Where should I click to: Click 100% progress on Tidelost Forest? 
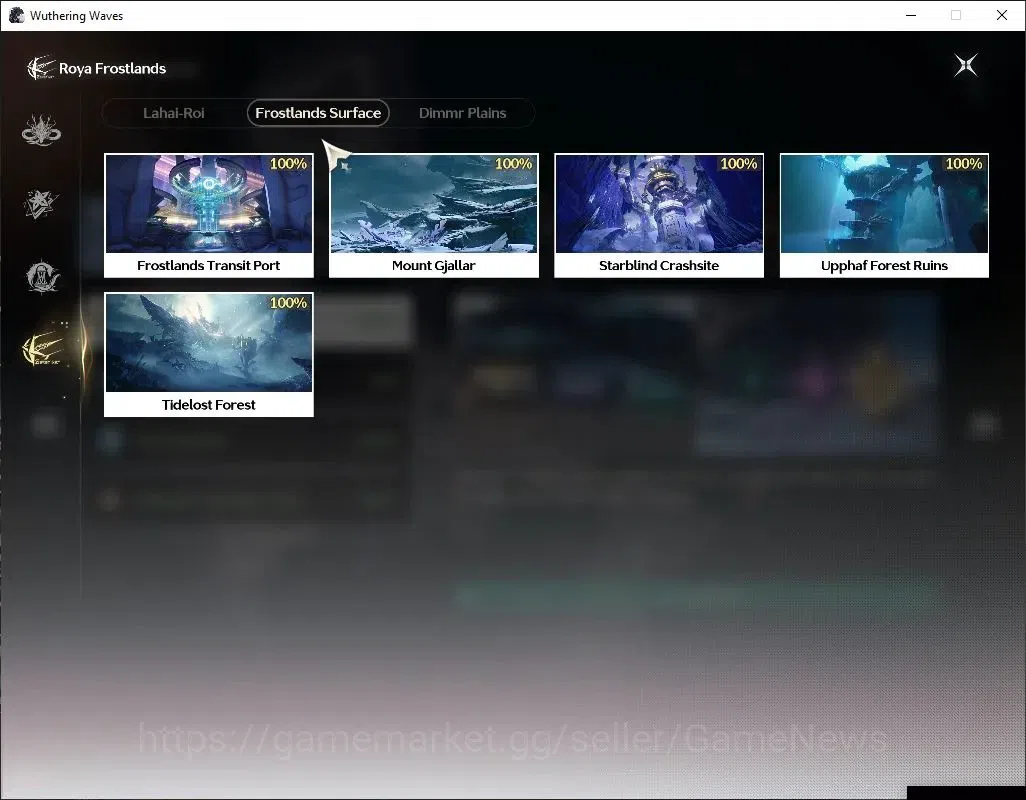pyautogui.click(x=289, y=303)
